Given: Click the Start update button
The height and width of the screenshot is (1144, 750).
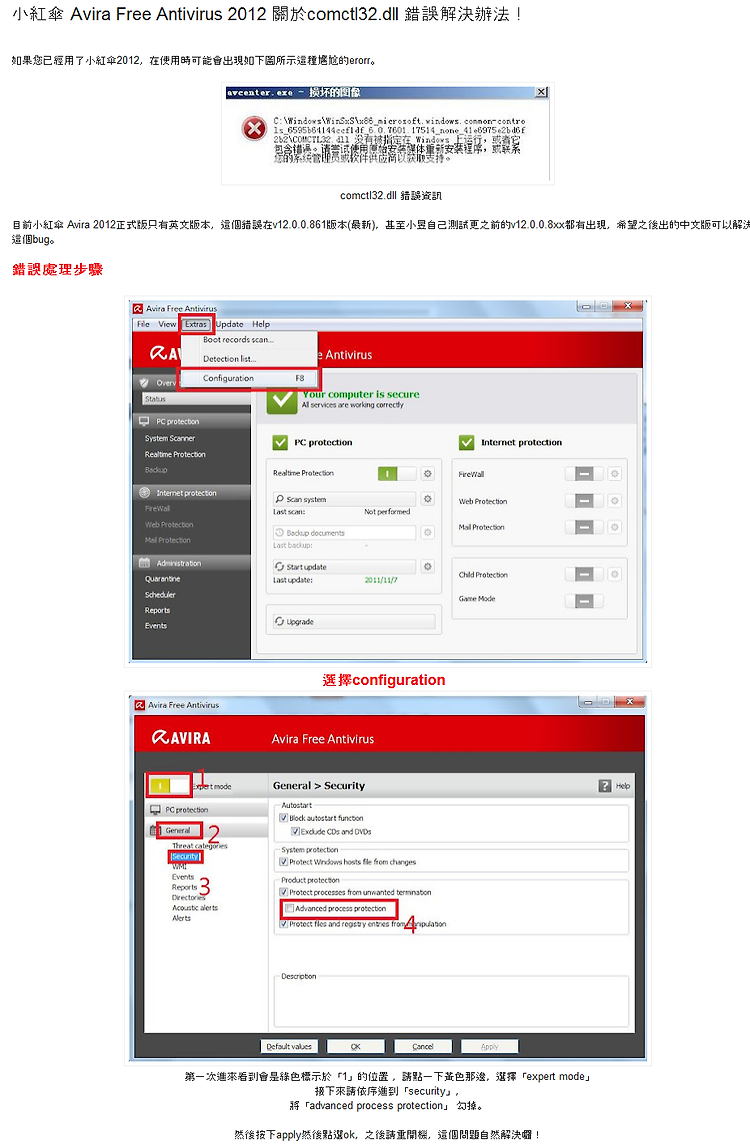Looking at the screenshot, I should 344,566.
